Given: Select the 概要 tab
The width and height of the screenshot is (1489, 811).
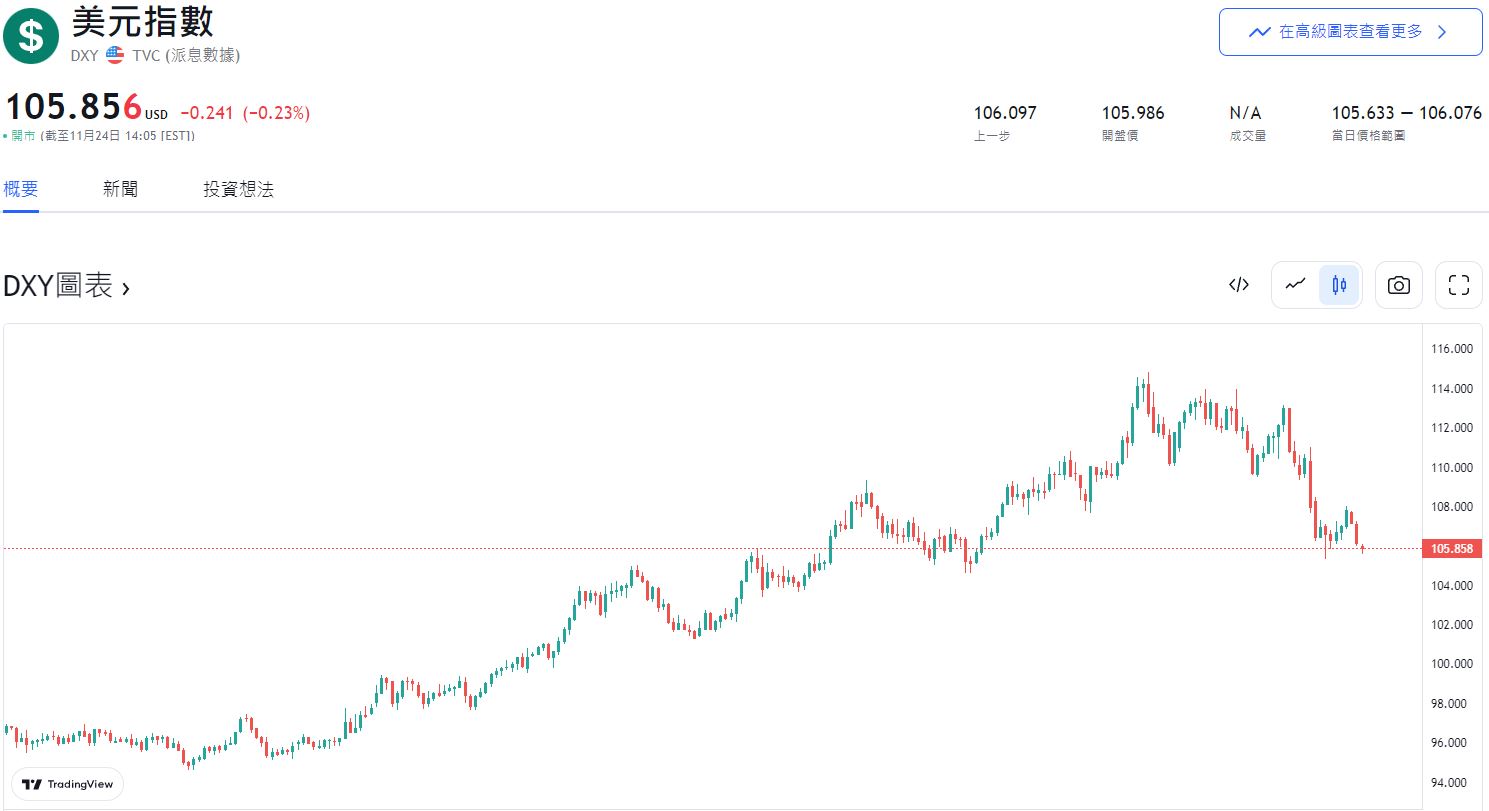Looking at the screenshot, I should coord(21,189).
